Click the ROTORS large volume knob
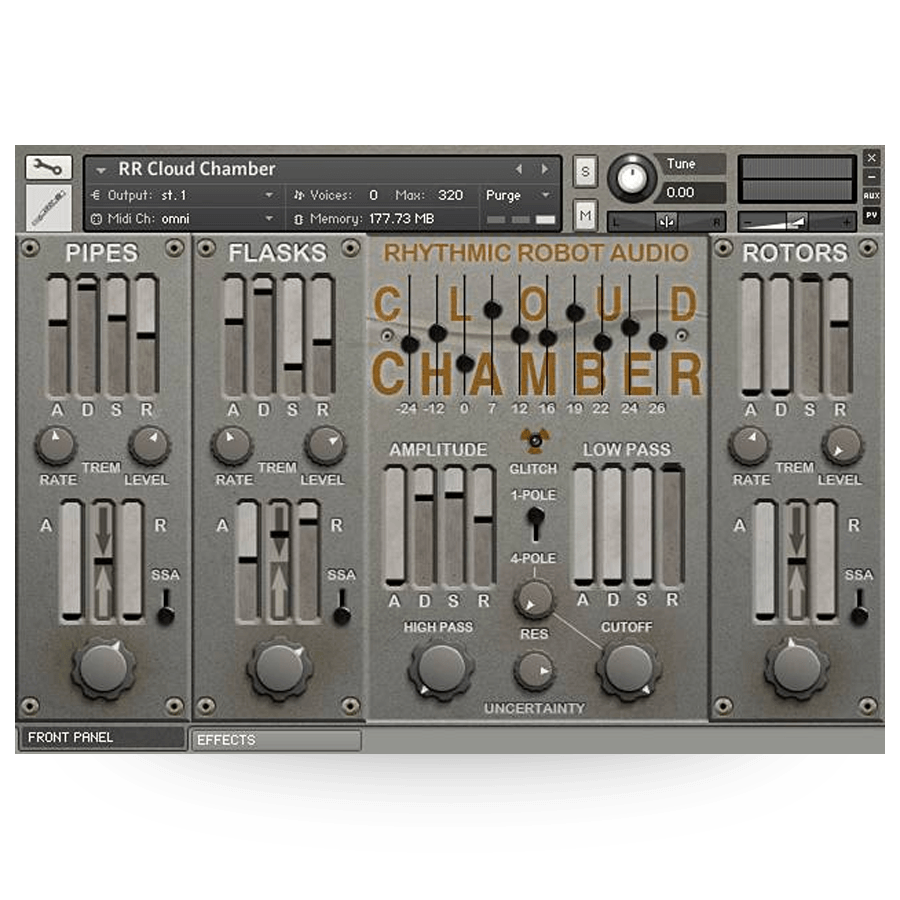Screen dimensions: 900x900 point(797,668)
